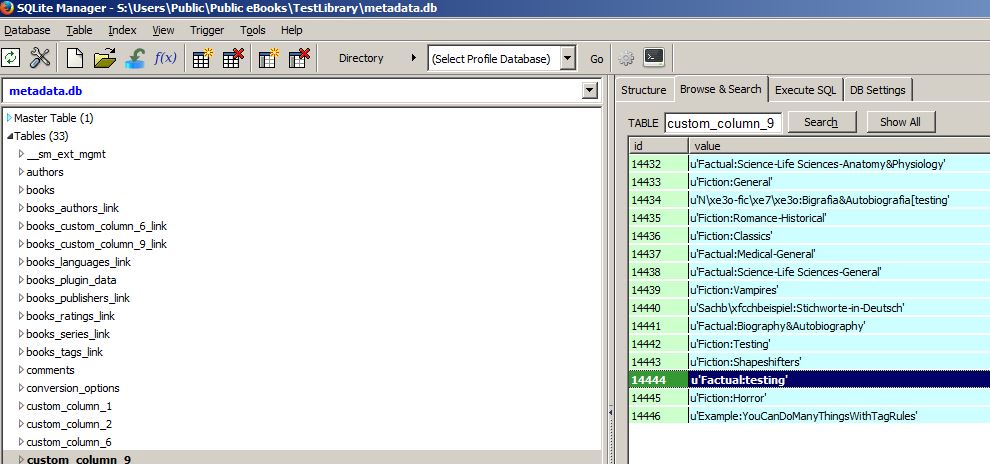Image resolution: width=990 pixels, height=464 pixels.
Task: Open the Tools menu
Action: [253, 30]
